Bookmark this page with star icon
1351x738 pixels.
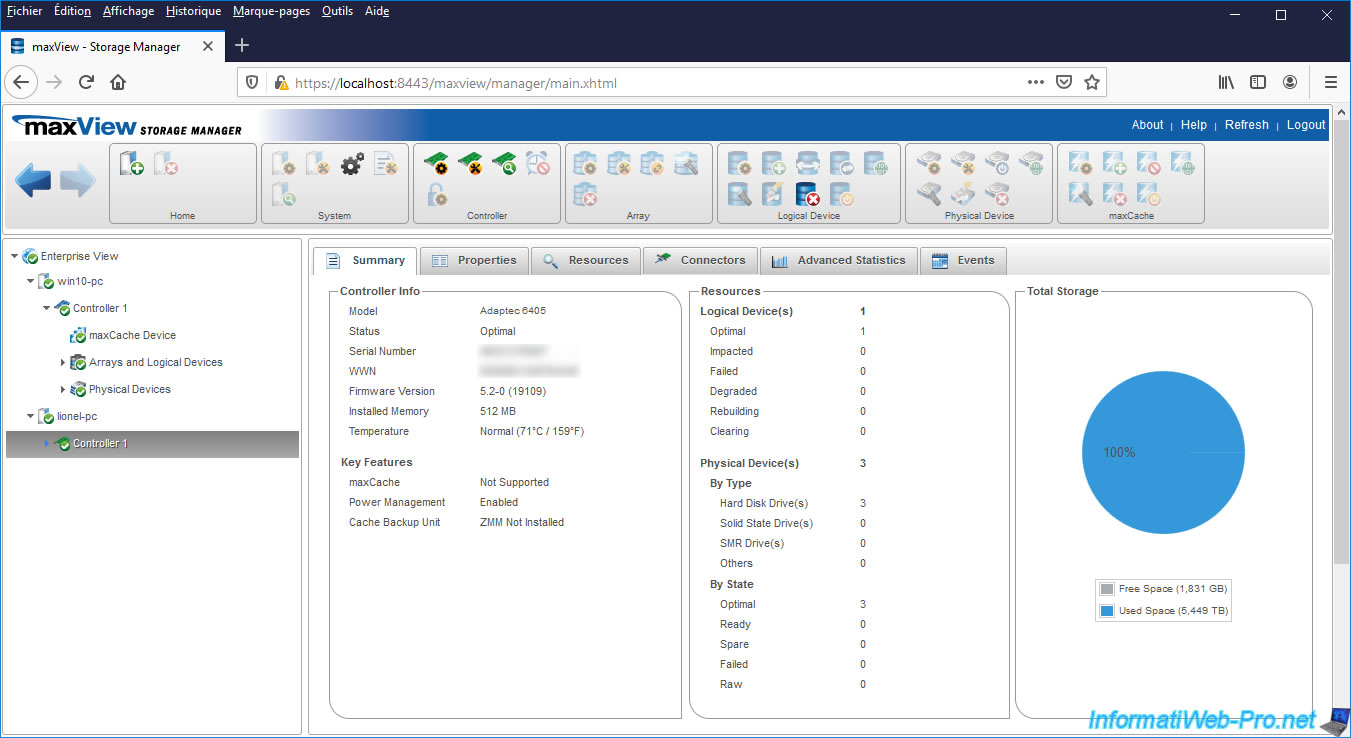click(x=1092, y=83)
